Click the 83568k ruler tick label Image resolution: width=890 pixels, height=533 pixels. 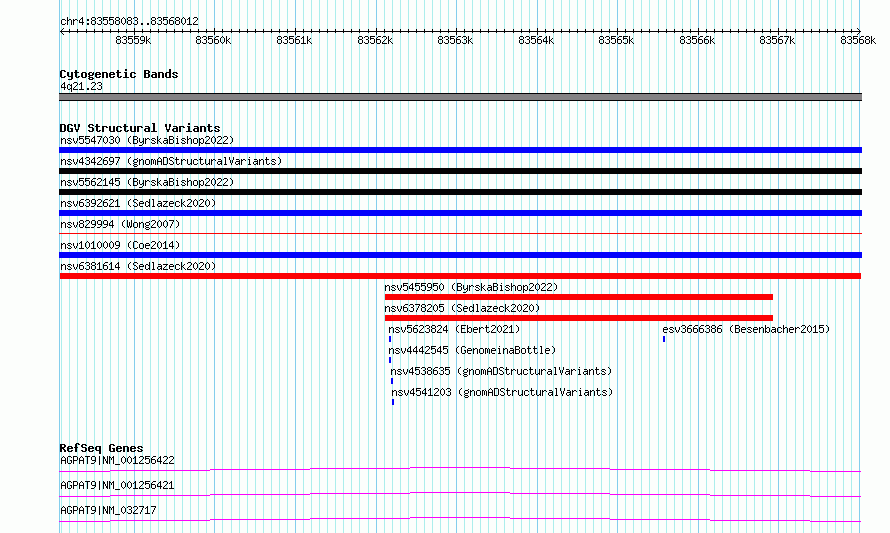tap(858, 40)
